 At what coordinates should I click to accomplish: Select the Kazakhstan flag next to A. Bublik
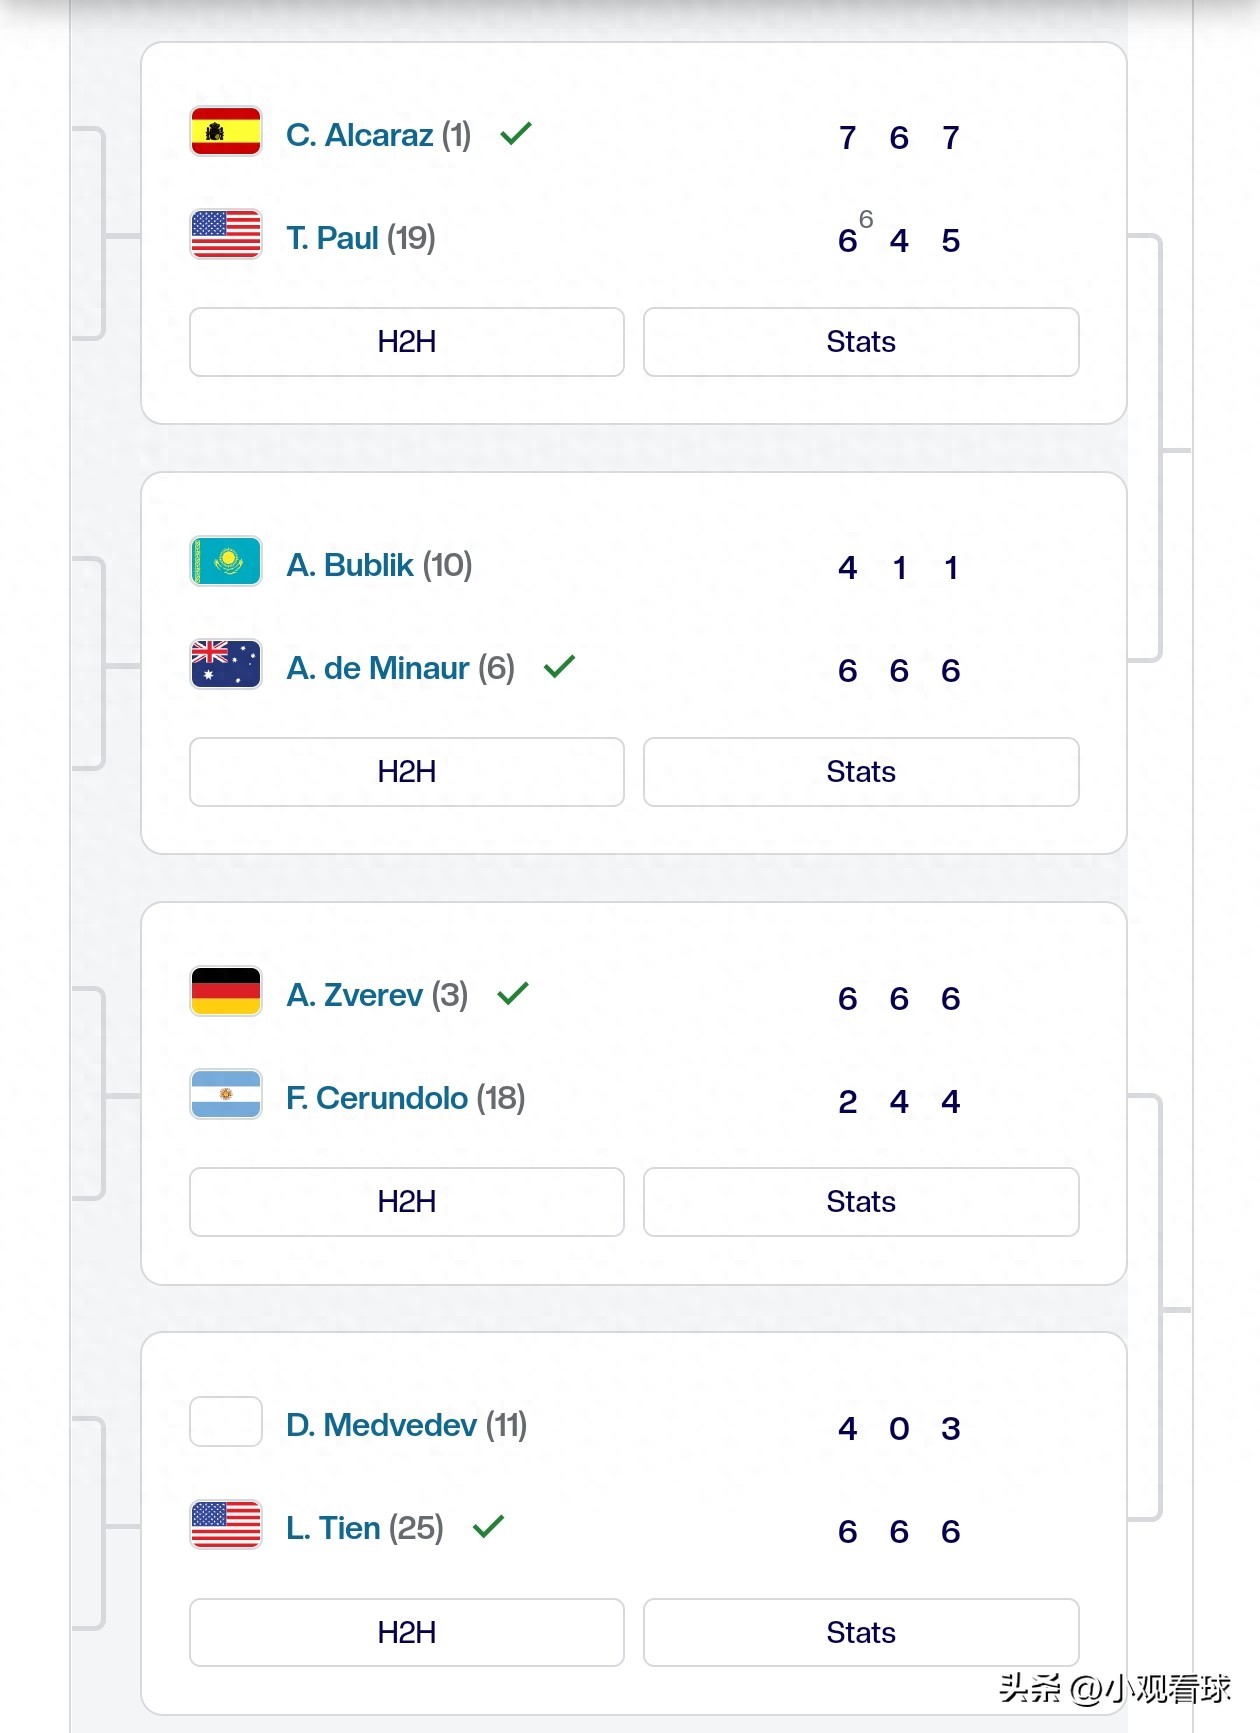(225, 561)
